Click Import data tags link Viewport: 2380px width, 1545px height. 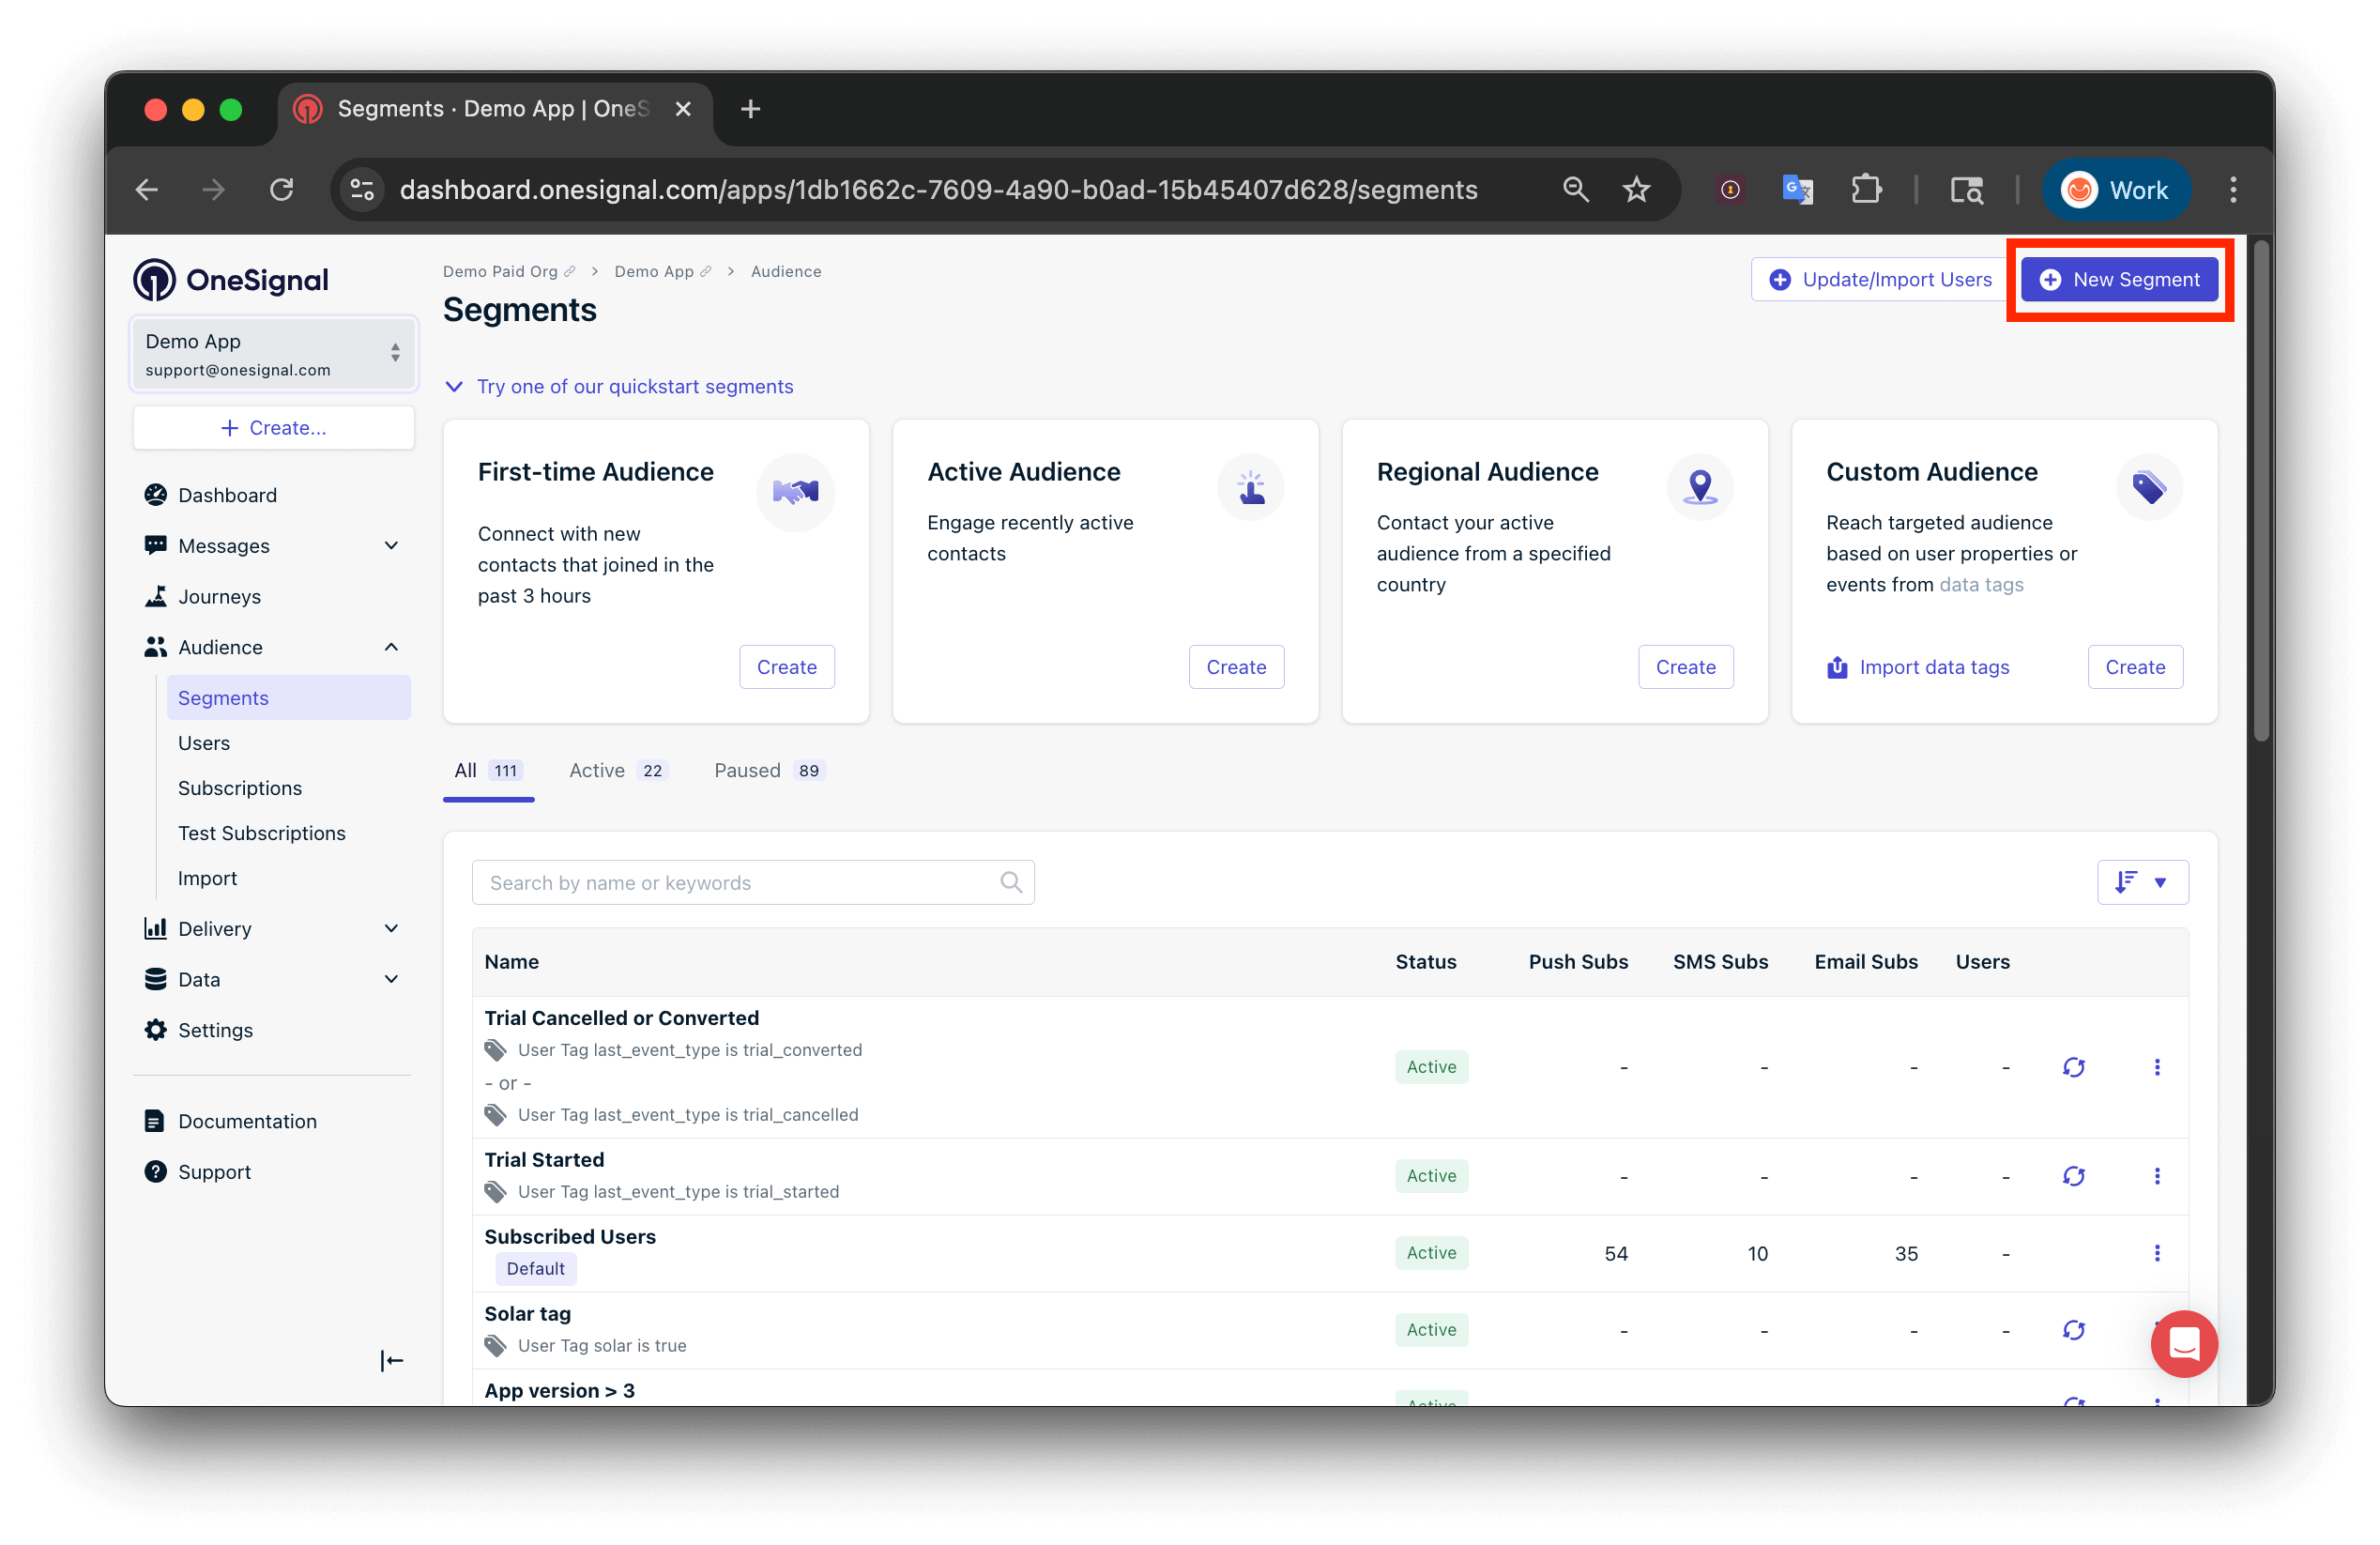pos(1917,667)
